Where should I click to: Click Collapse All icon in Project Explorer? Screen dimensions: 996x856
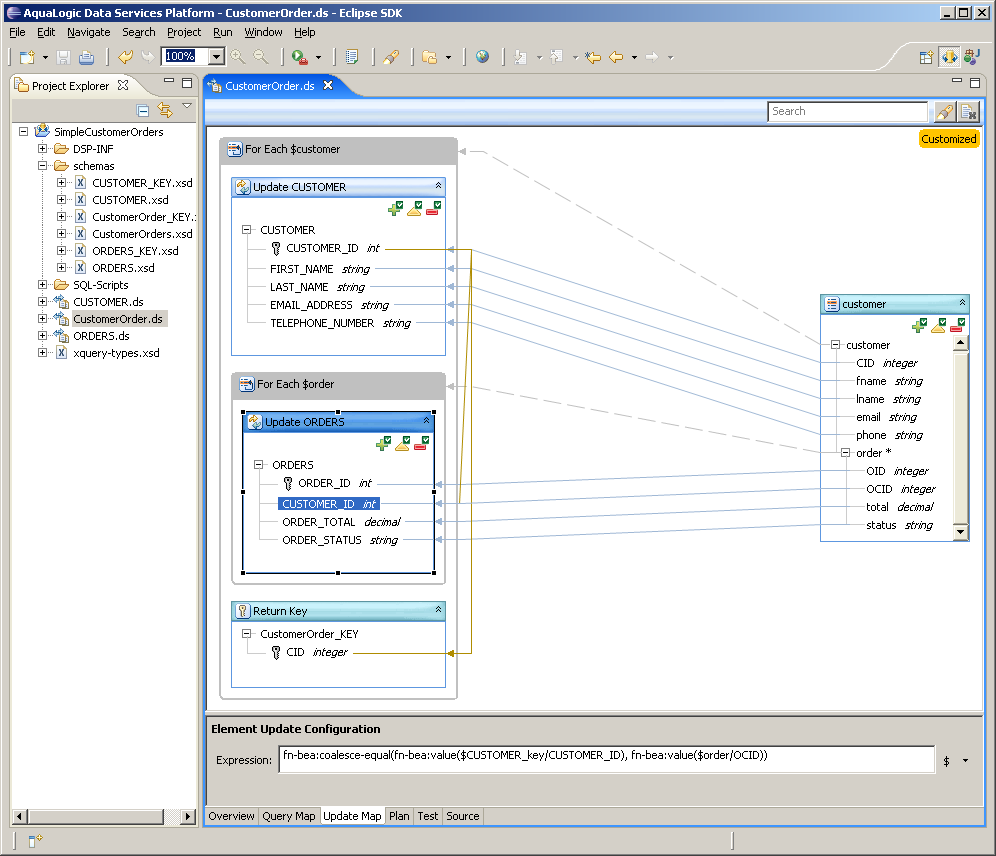coord(143,110)
